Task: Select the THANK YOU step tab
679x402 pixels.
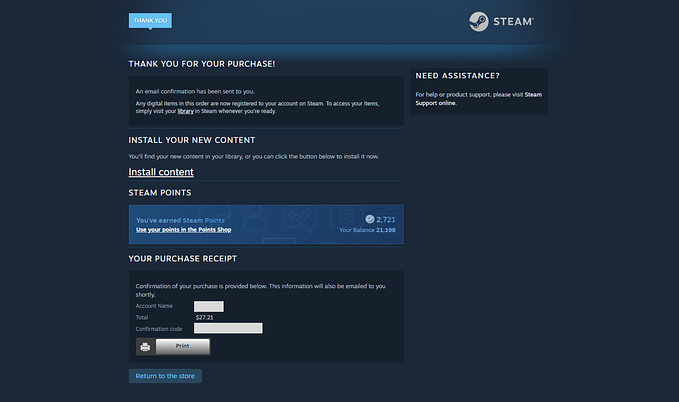Action: click(150, 20)
